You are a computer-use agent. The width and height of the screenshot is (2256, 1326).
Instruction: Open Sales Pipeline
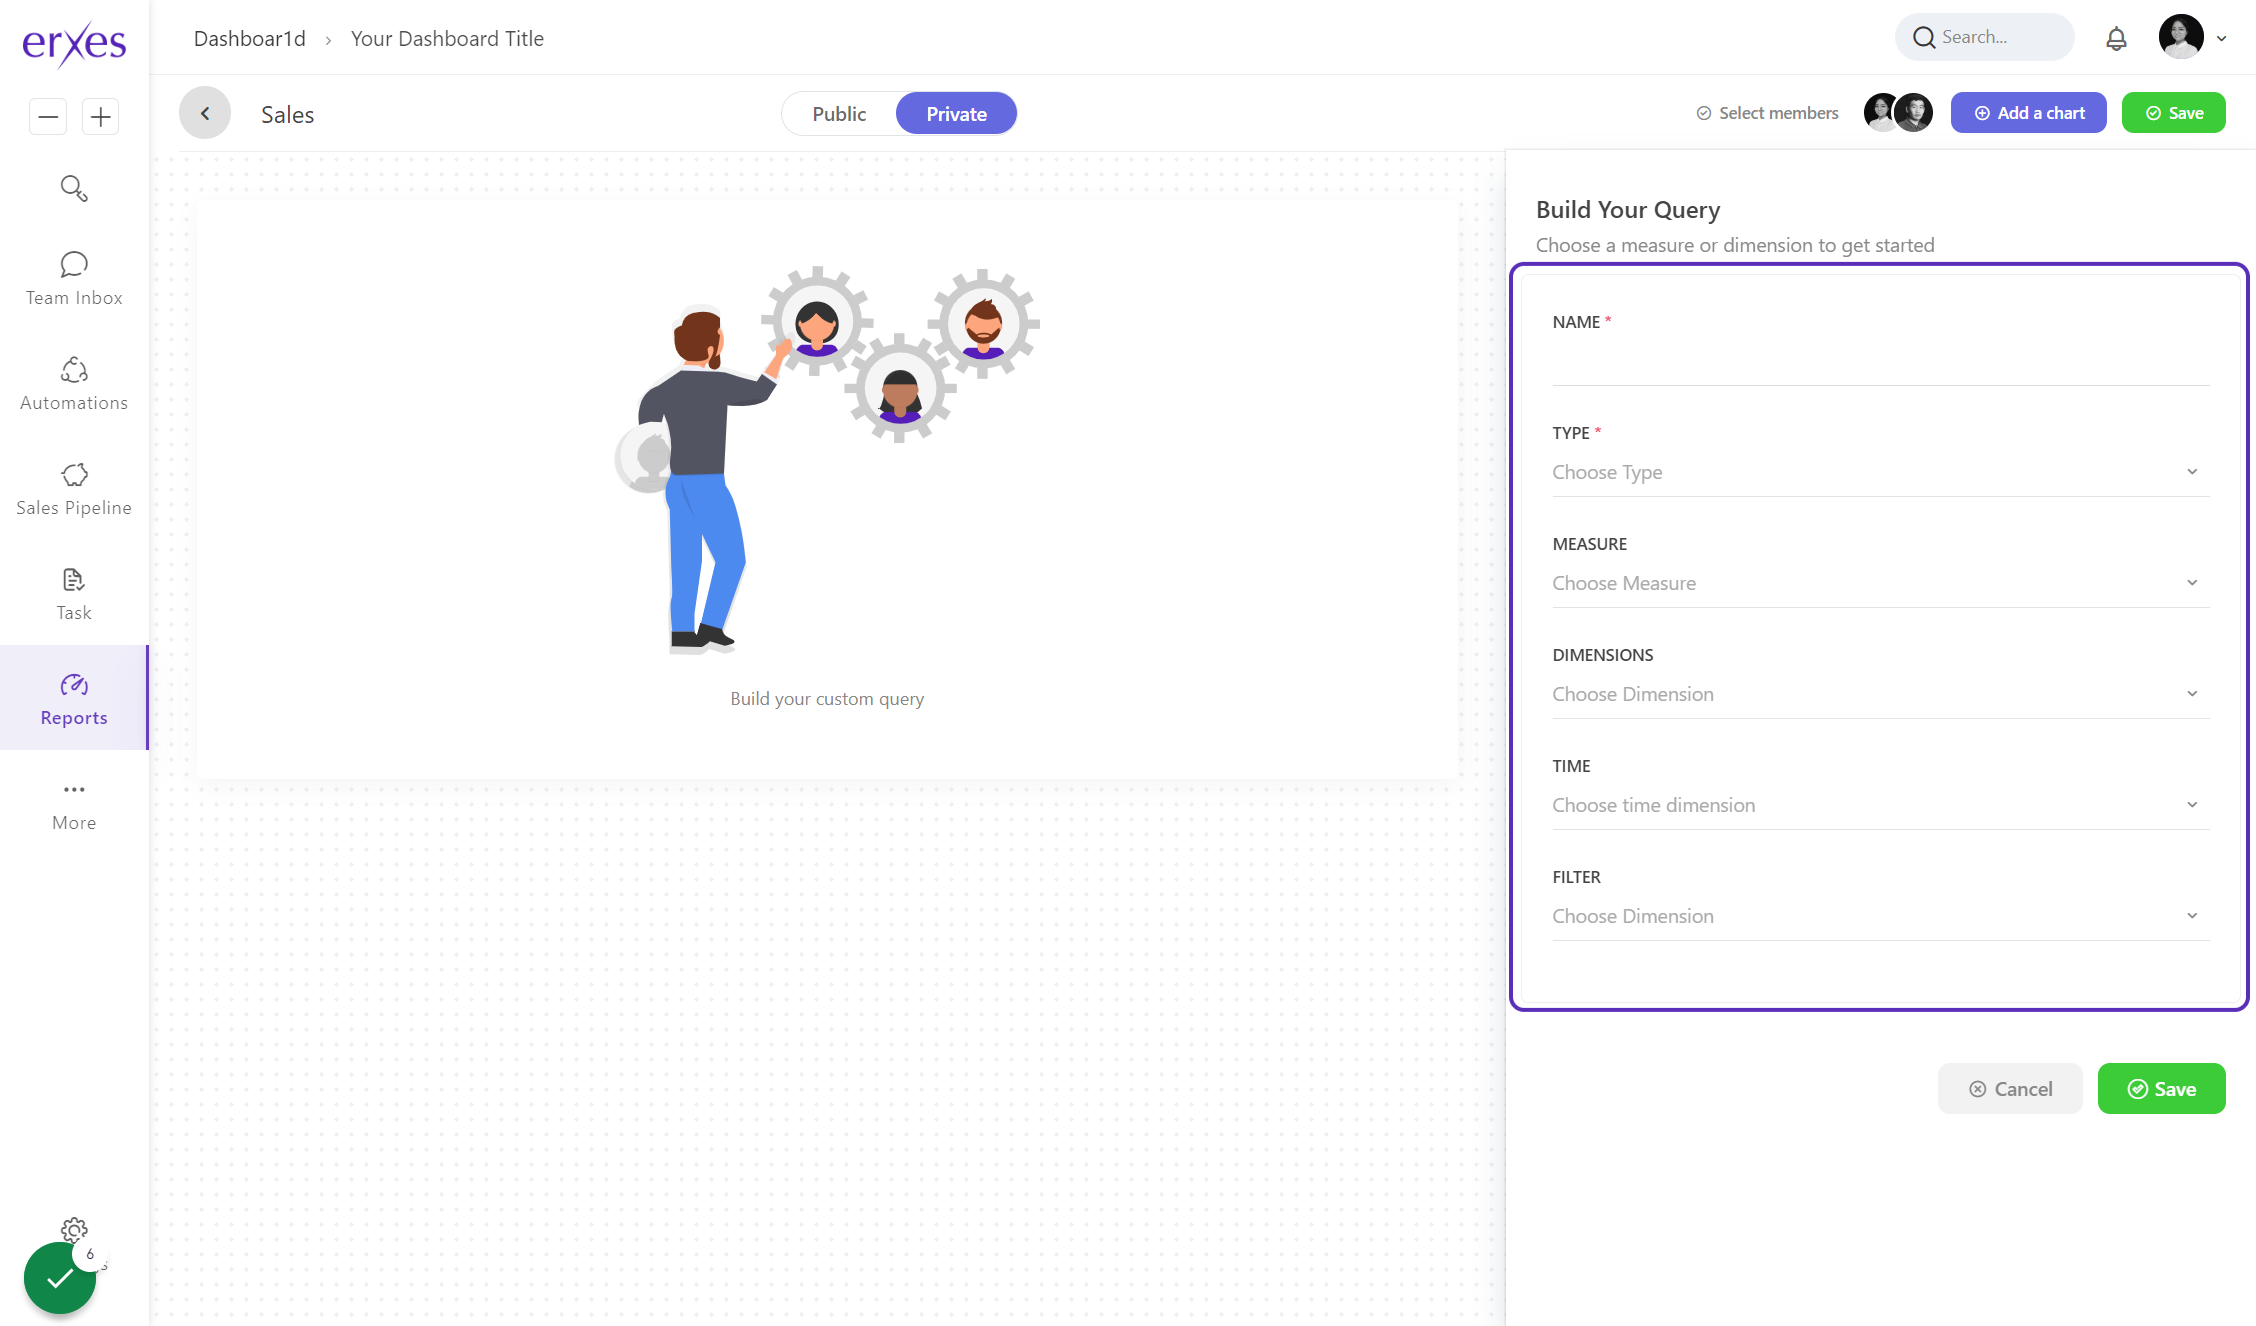(74, 489)
